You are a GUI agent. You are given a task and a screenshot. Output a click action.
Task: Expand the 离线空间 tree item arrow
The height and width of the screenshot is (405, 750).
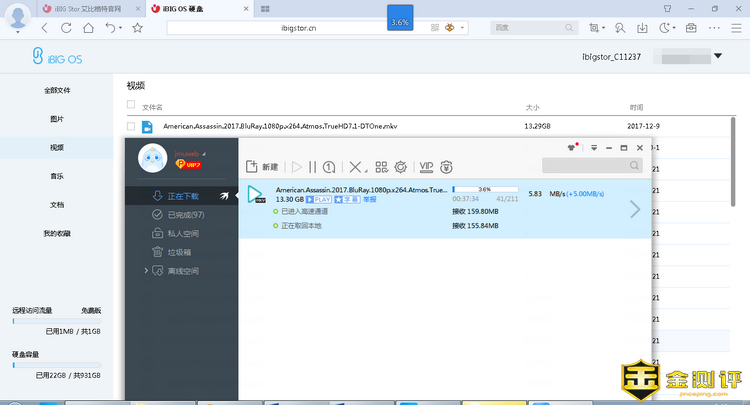(146, 271)
